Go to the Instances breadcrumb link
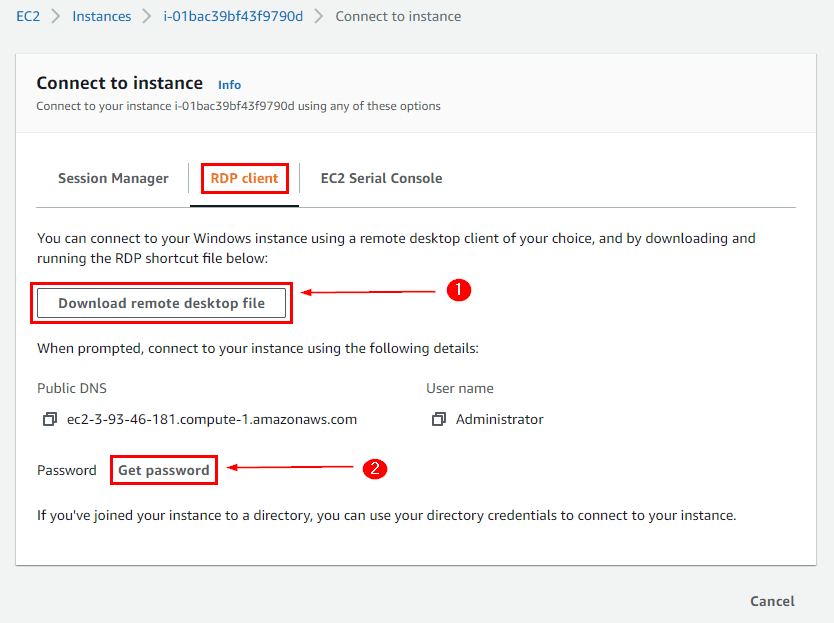834x623 pixels. [101, 16]
